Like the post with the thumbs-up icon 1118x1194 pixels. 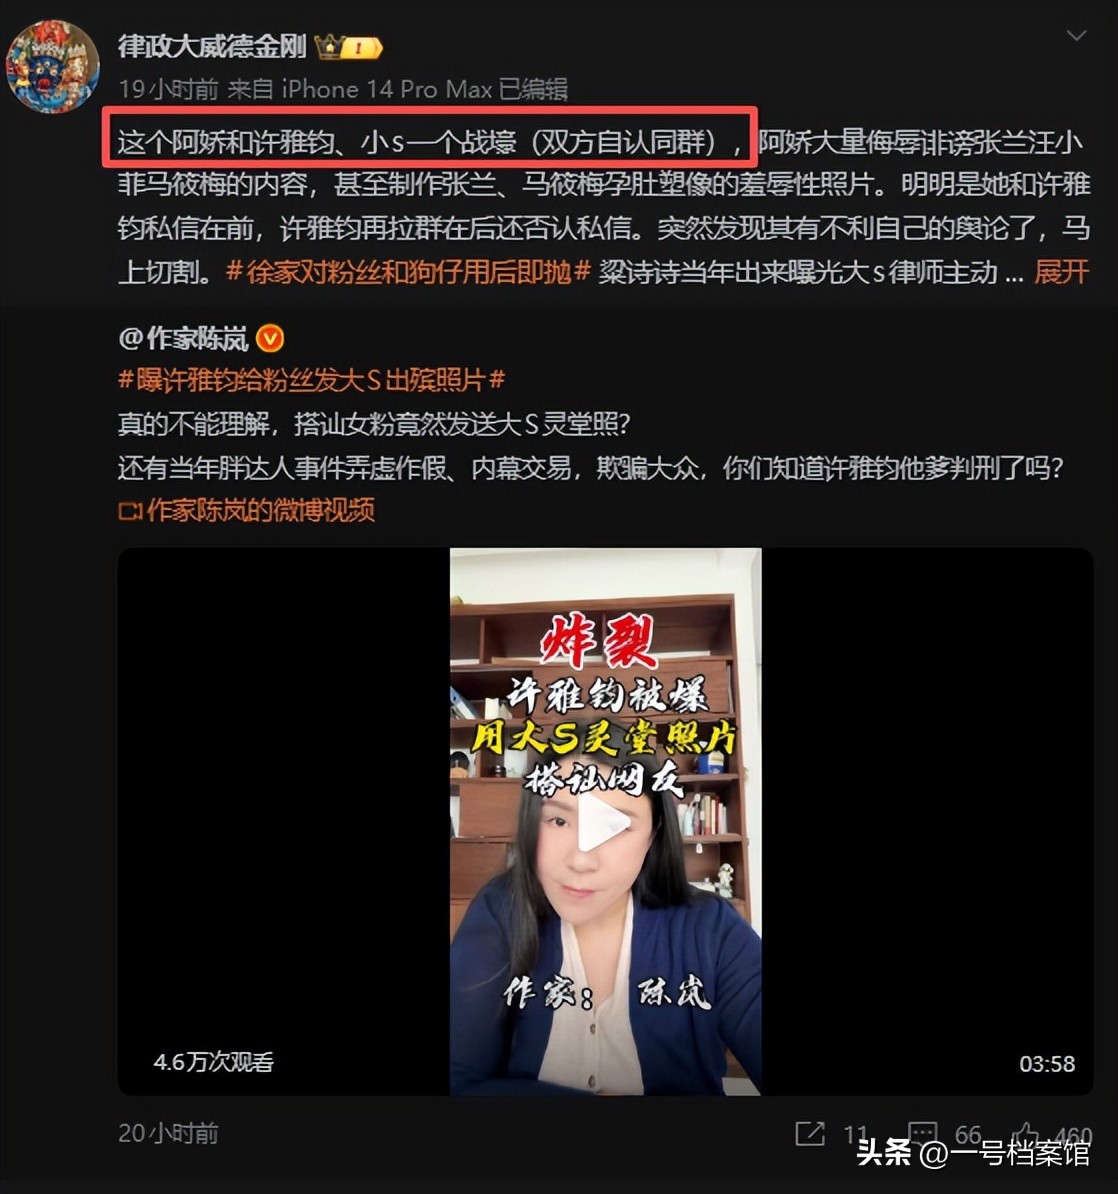tap(1025, 1134)
